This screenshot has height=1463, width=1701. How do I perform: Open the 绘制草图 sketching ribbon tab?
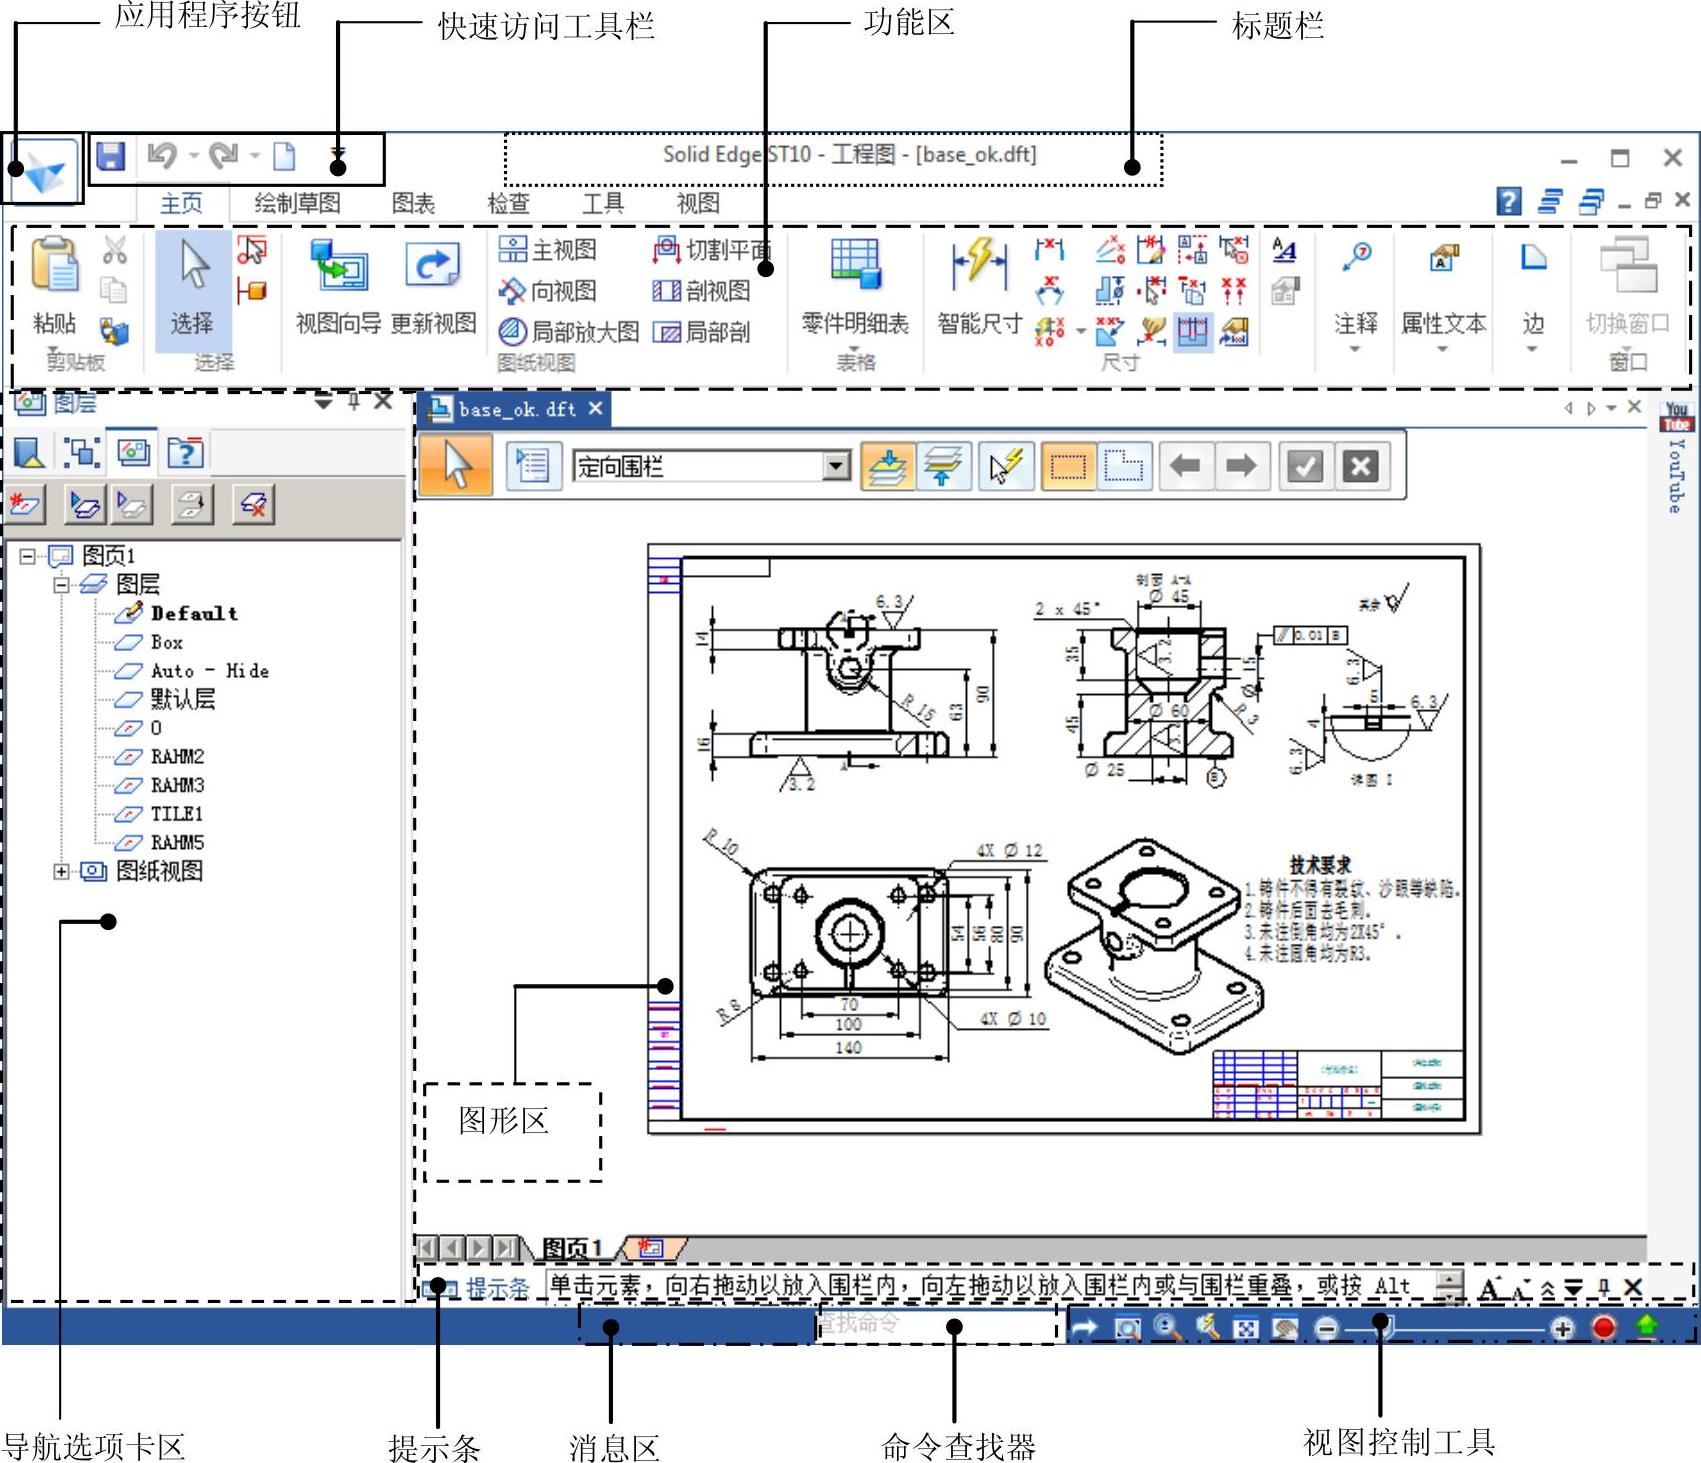click(297, 203)
